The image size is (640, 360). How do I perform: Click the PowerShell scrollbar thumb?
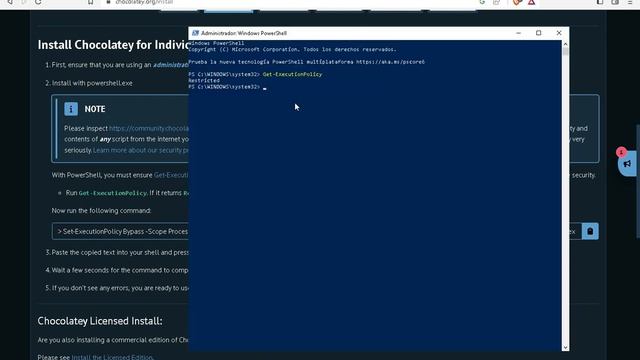[565, 51]
